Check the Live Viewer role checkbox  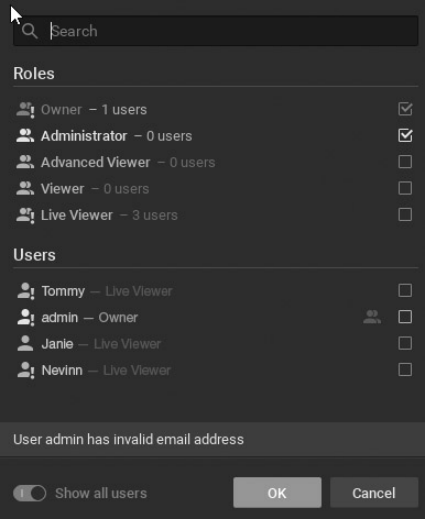[x=405, y=214]
